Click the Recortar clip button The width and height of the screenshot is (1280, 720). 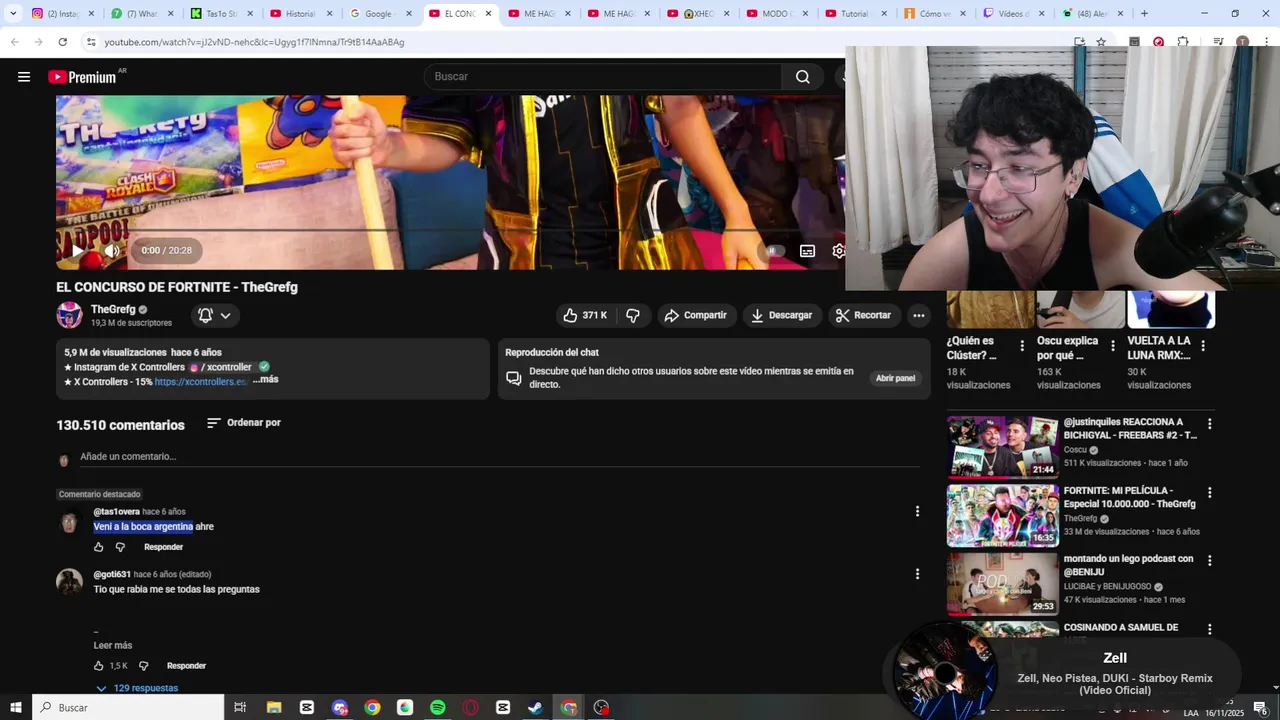[x=864, y=315]
